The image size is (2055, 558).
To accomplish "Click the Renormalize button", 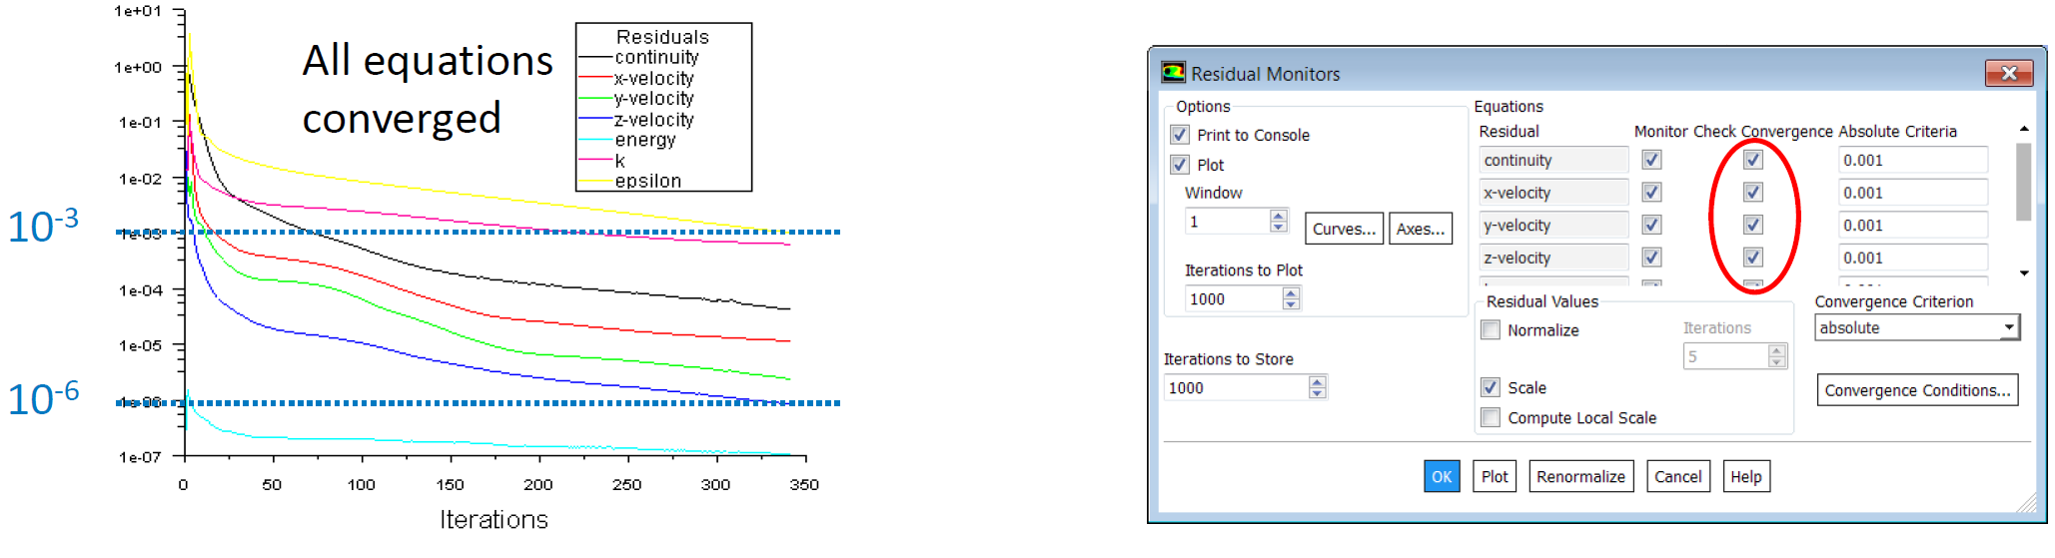I will click(1580, 477).
